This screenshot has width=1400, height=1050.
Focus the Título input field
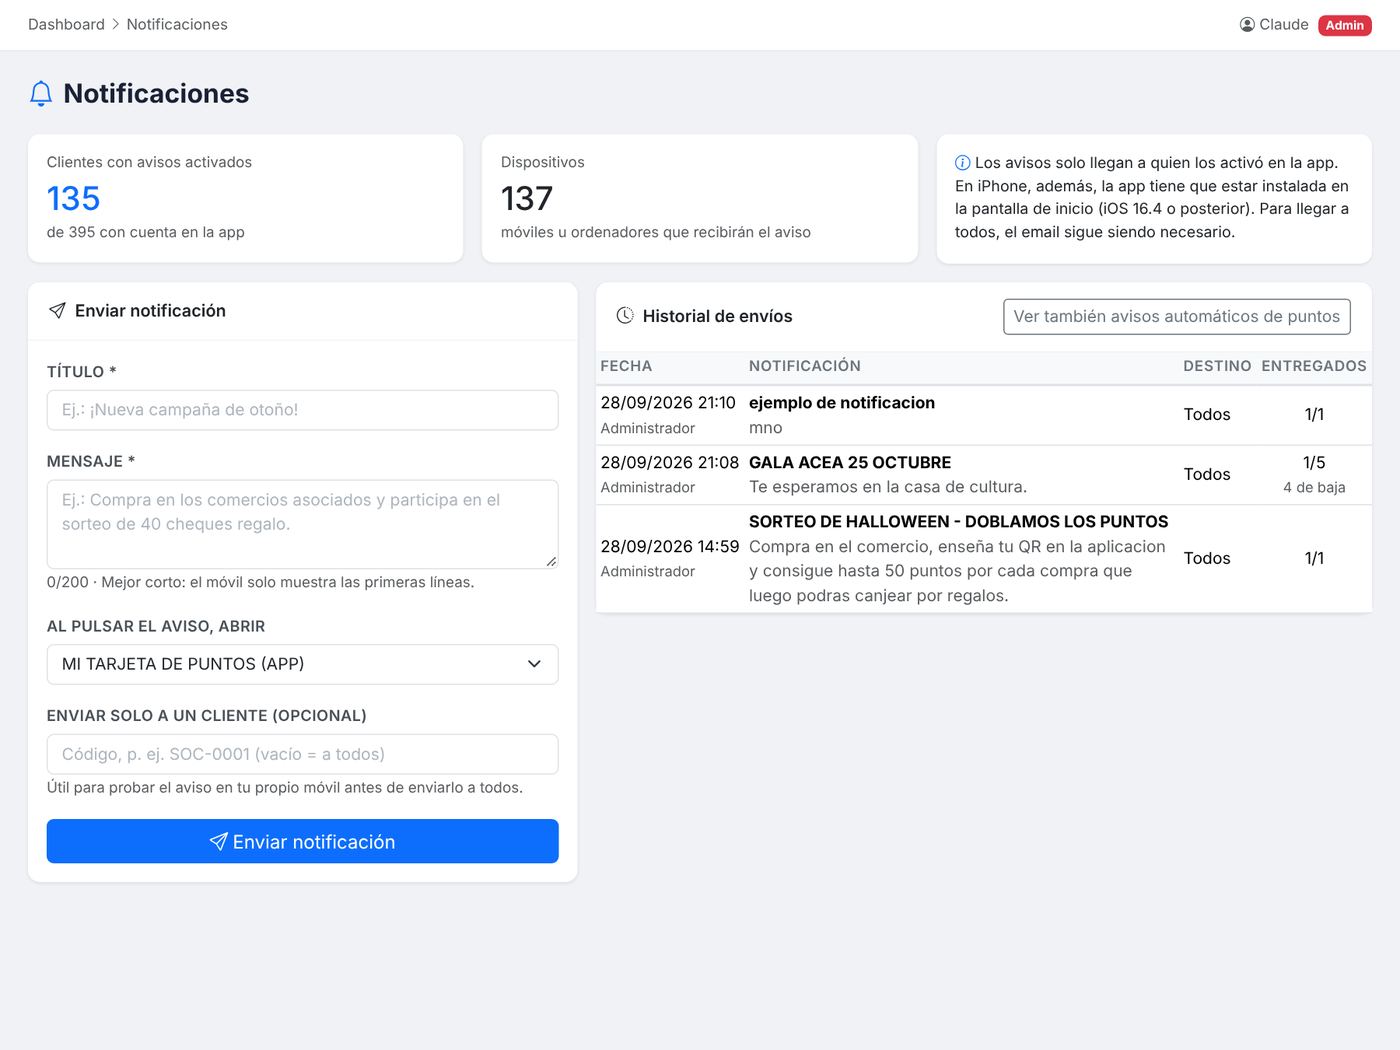tap(302, 410)
